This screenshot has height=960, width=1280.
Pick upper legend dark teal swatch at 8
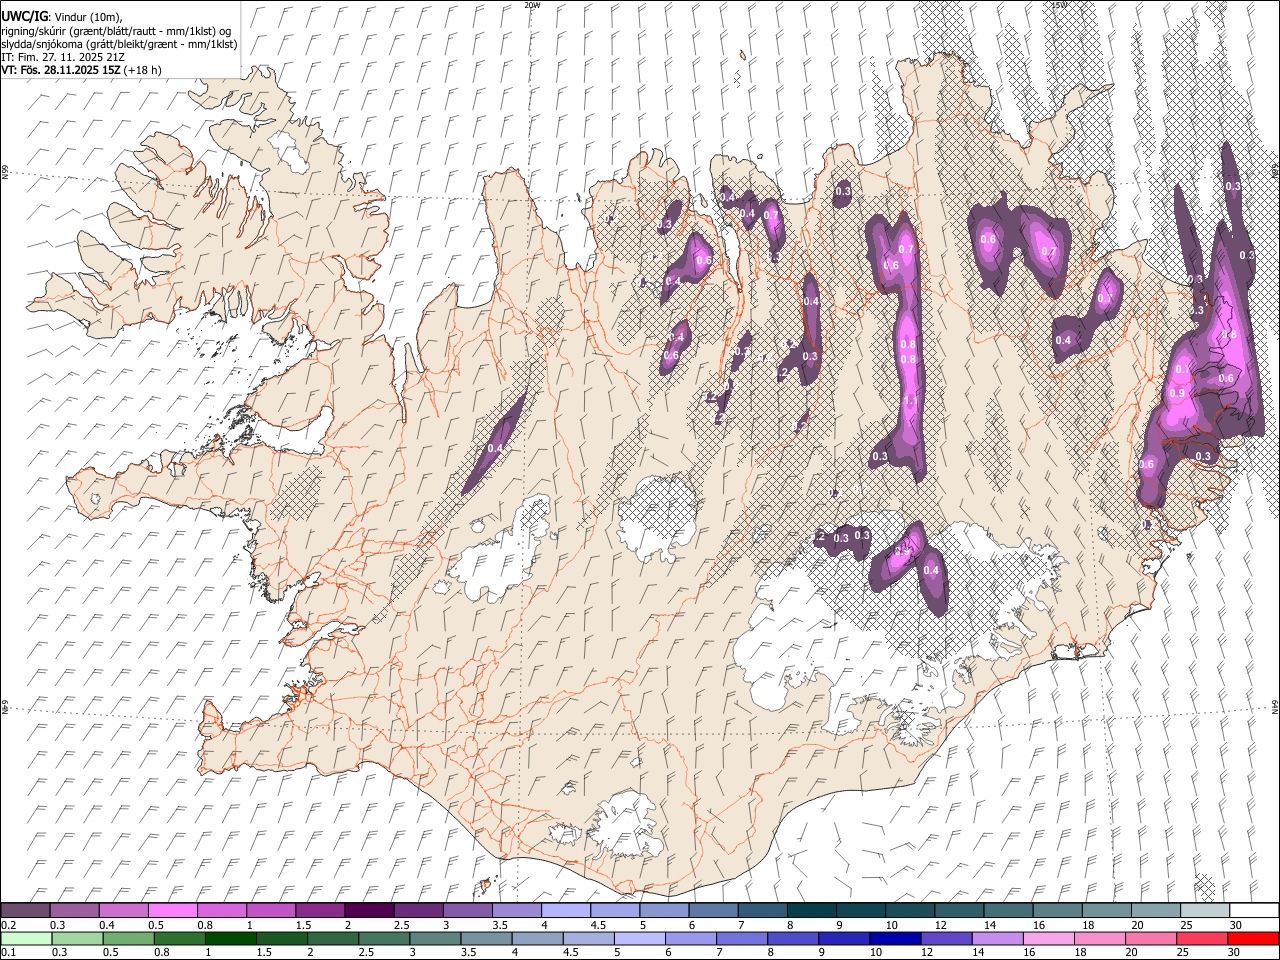810,911
